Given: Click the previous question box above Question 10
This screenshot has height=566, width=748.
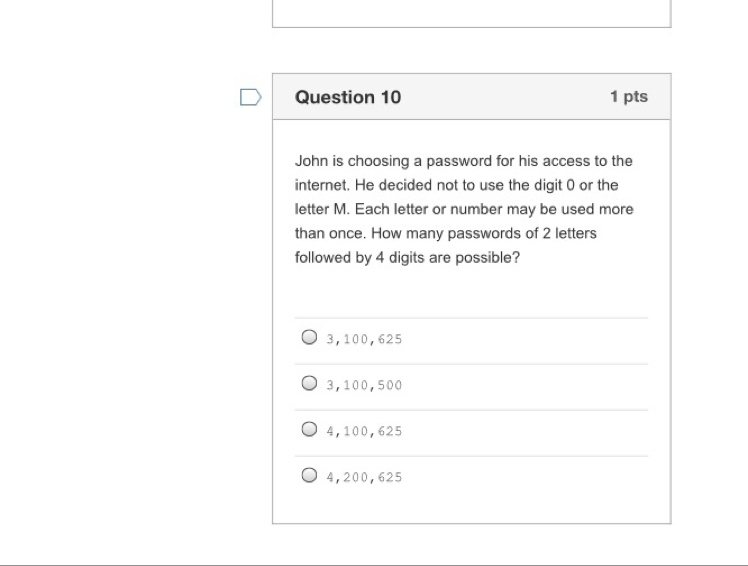Looking at the screenshot, I should [471, 13].
